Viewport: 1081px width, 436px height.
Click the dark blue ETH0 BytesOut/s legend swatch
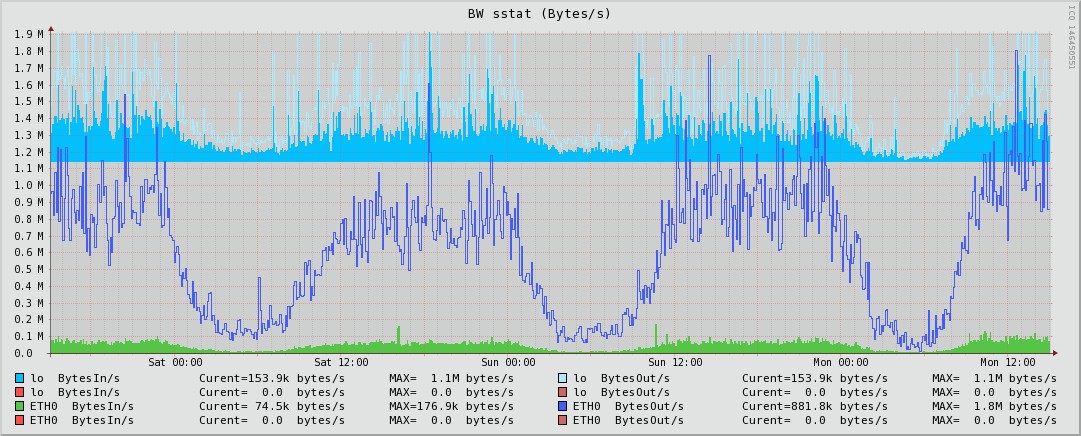click(x=562, y=406)
